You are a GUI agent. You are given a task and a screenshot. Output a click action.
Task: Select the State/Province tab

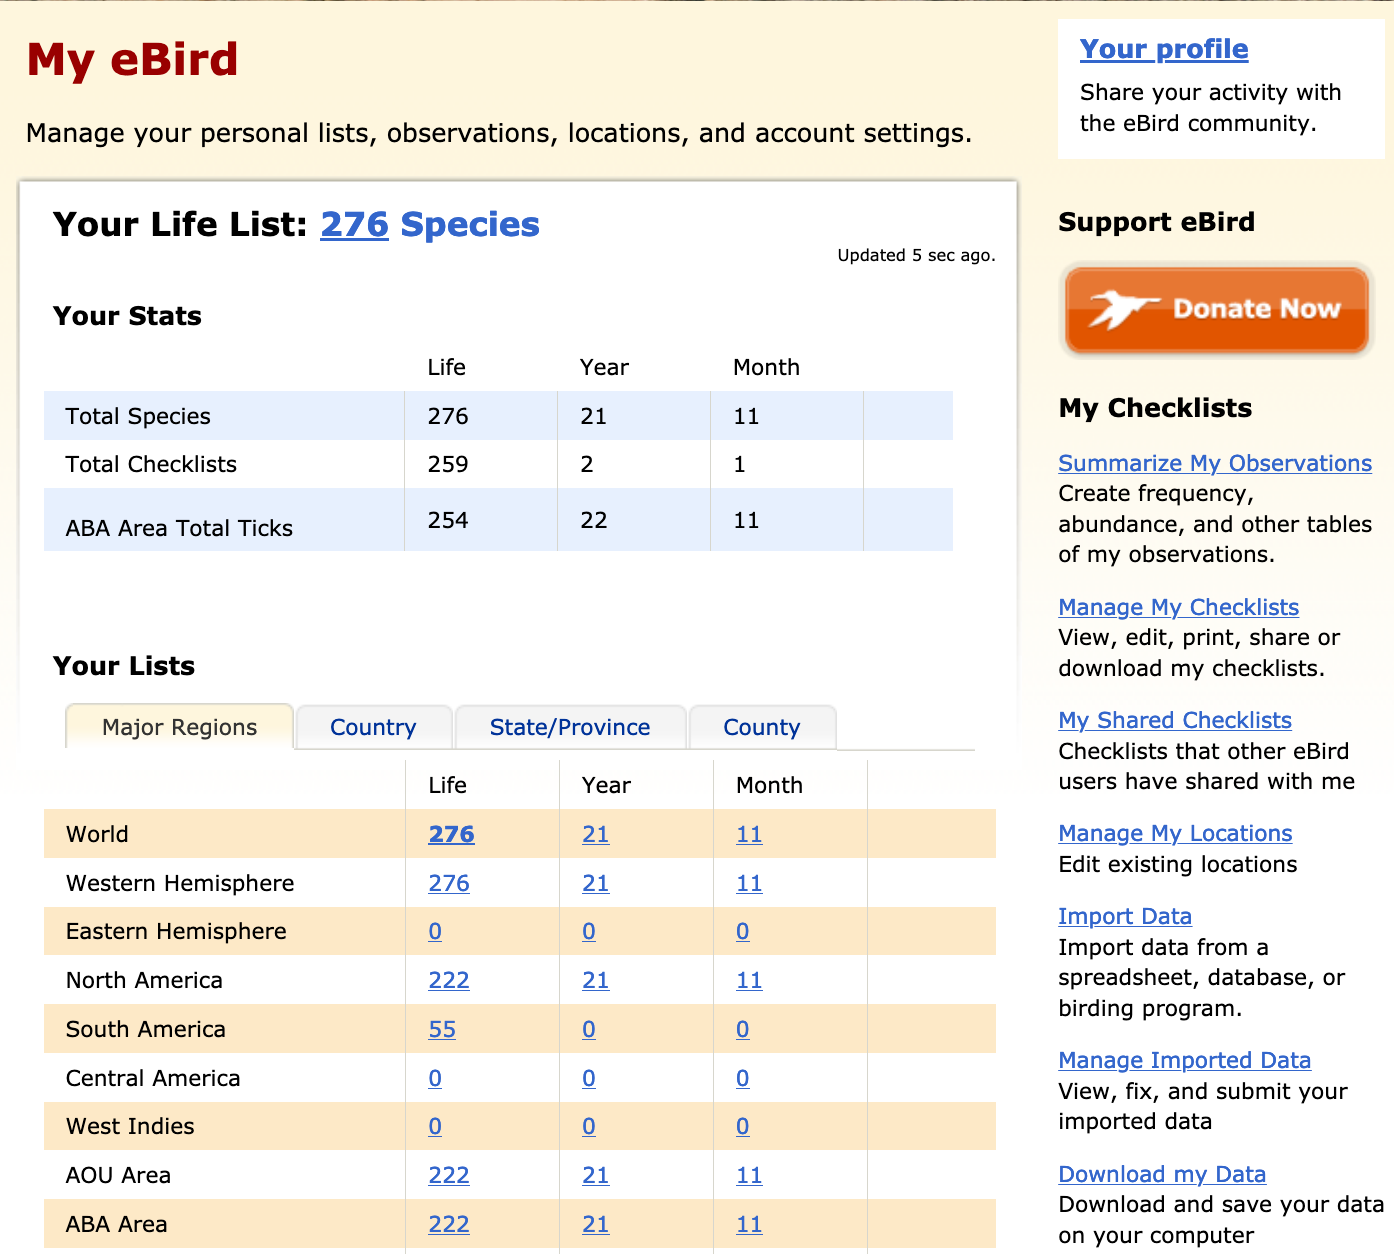[x=569, y=728]
